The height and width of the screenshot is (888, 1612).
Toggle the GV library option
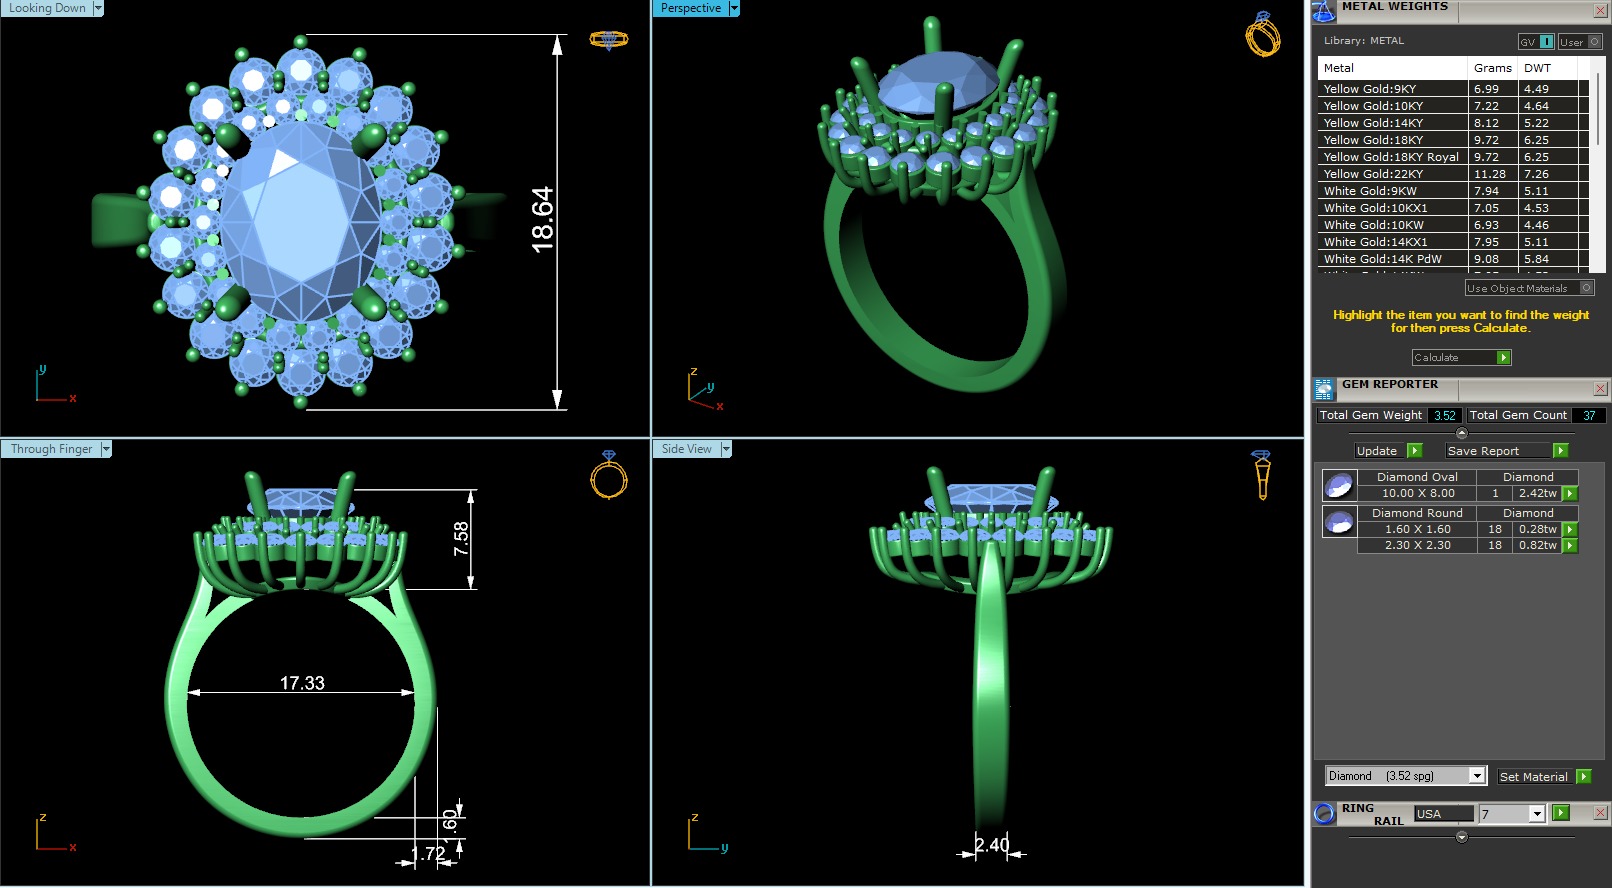1536,42
